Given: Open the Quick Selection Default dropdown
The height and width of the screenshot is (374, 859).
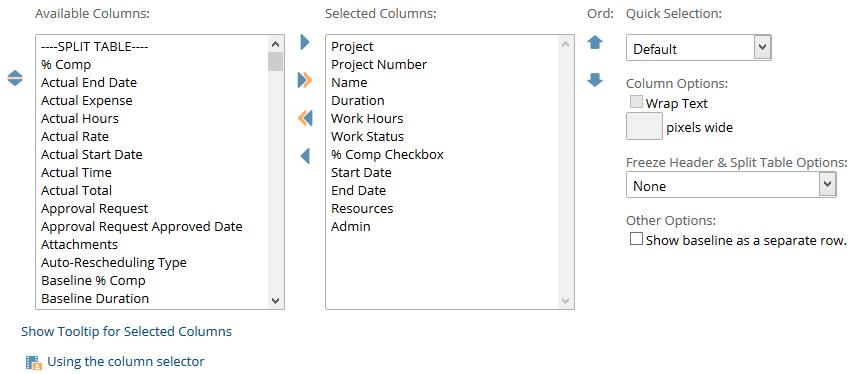Looking at the screenshot, I should pyautogui.click(x=698, y=48).
